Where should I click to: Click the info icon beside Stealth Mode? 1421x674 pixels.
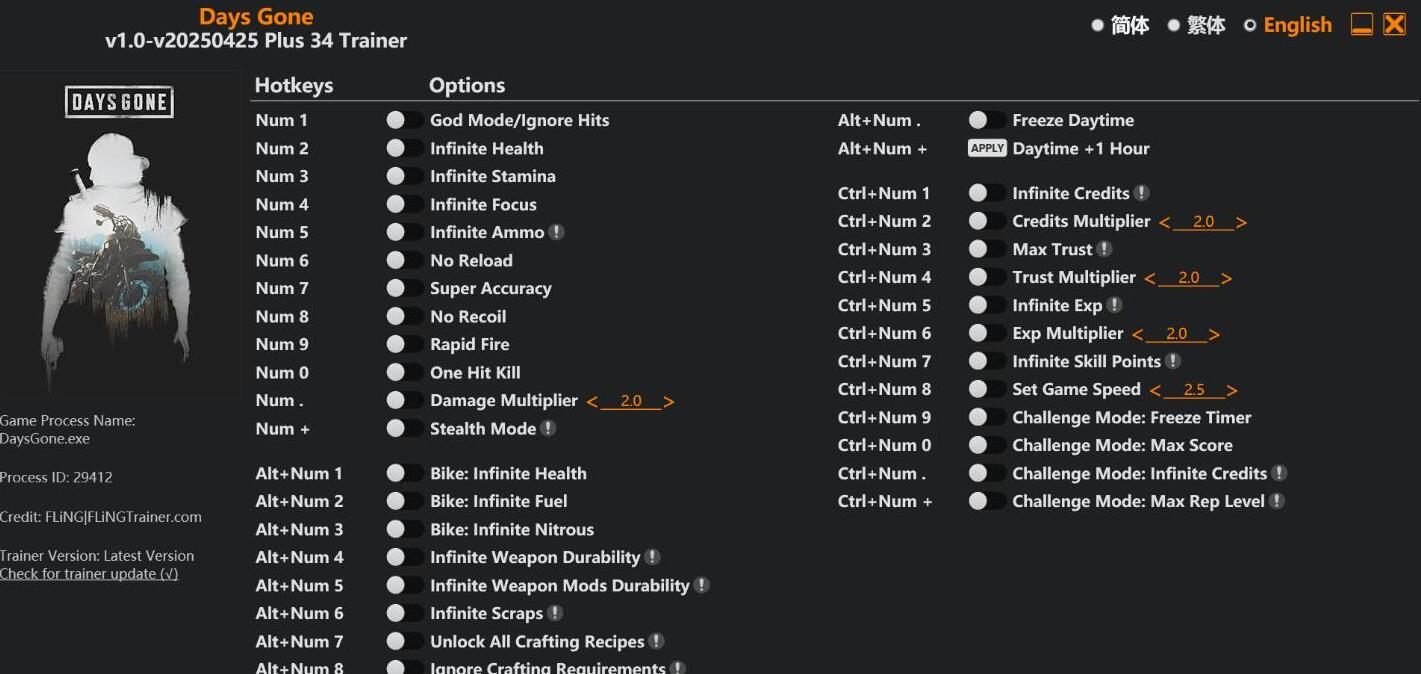pyautogui.click(x=548, y=428)
